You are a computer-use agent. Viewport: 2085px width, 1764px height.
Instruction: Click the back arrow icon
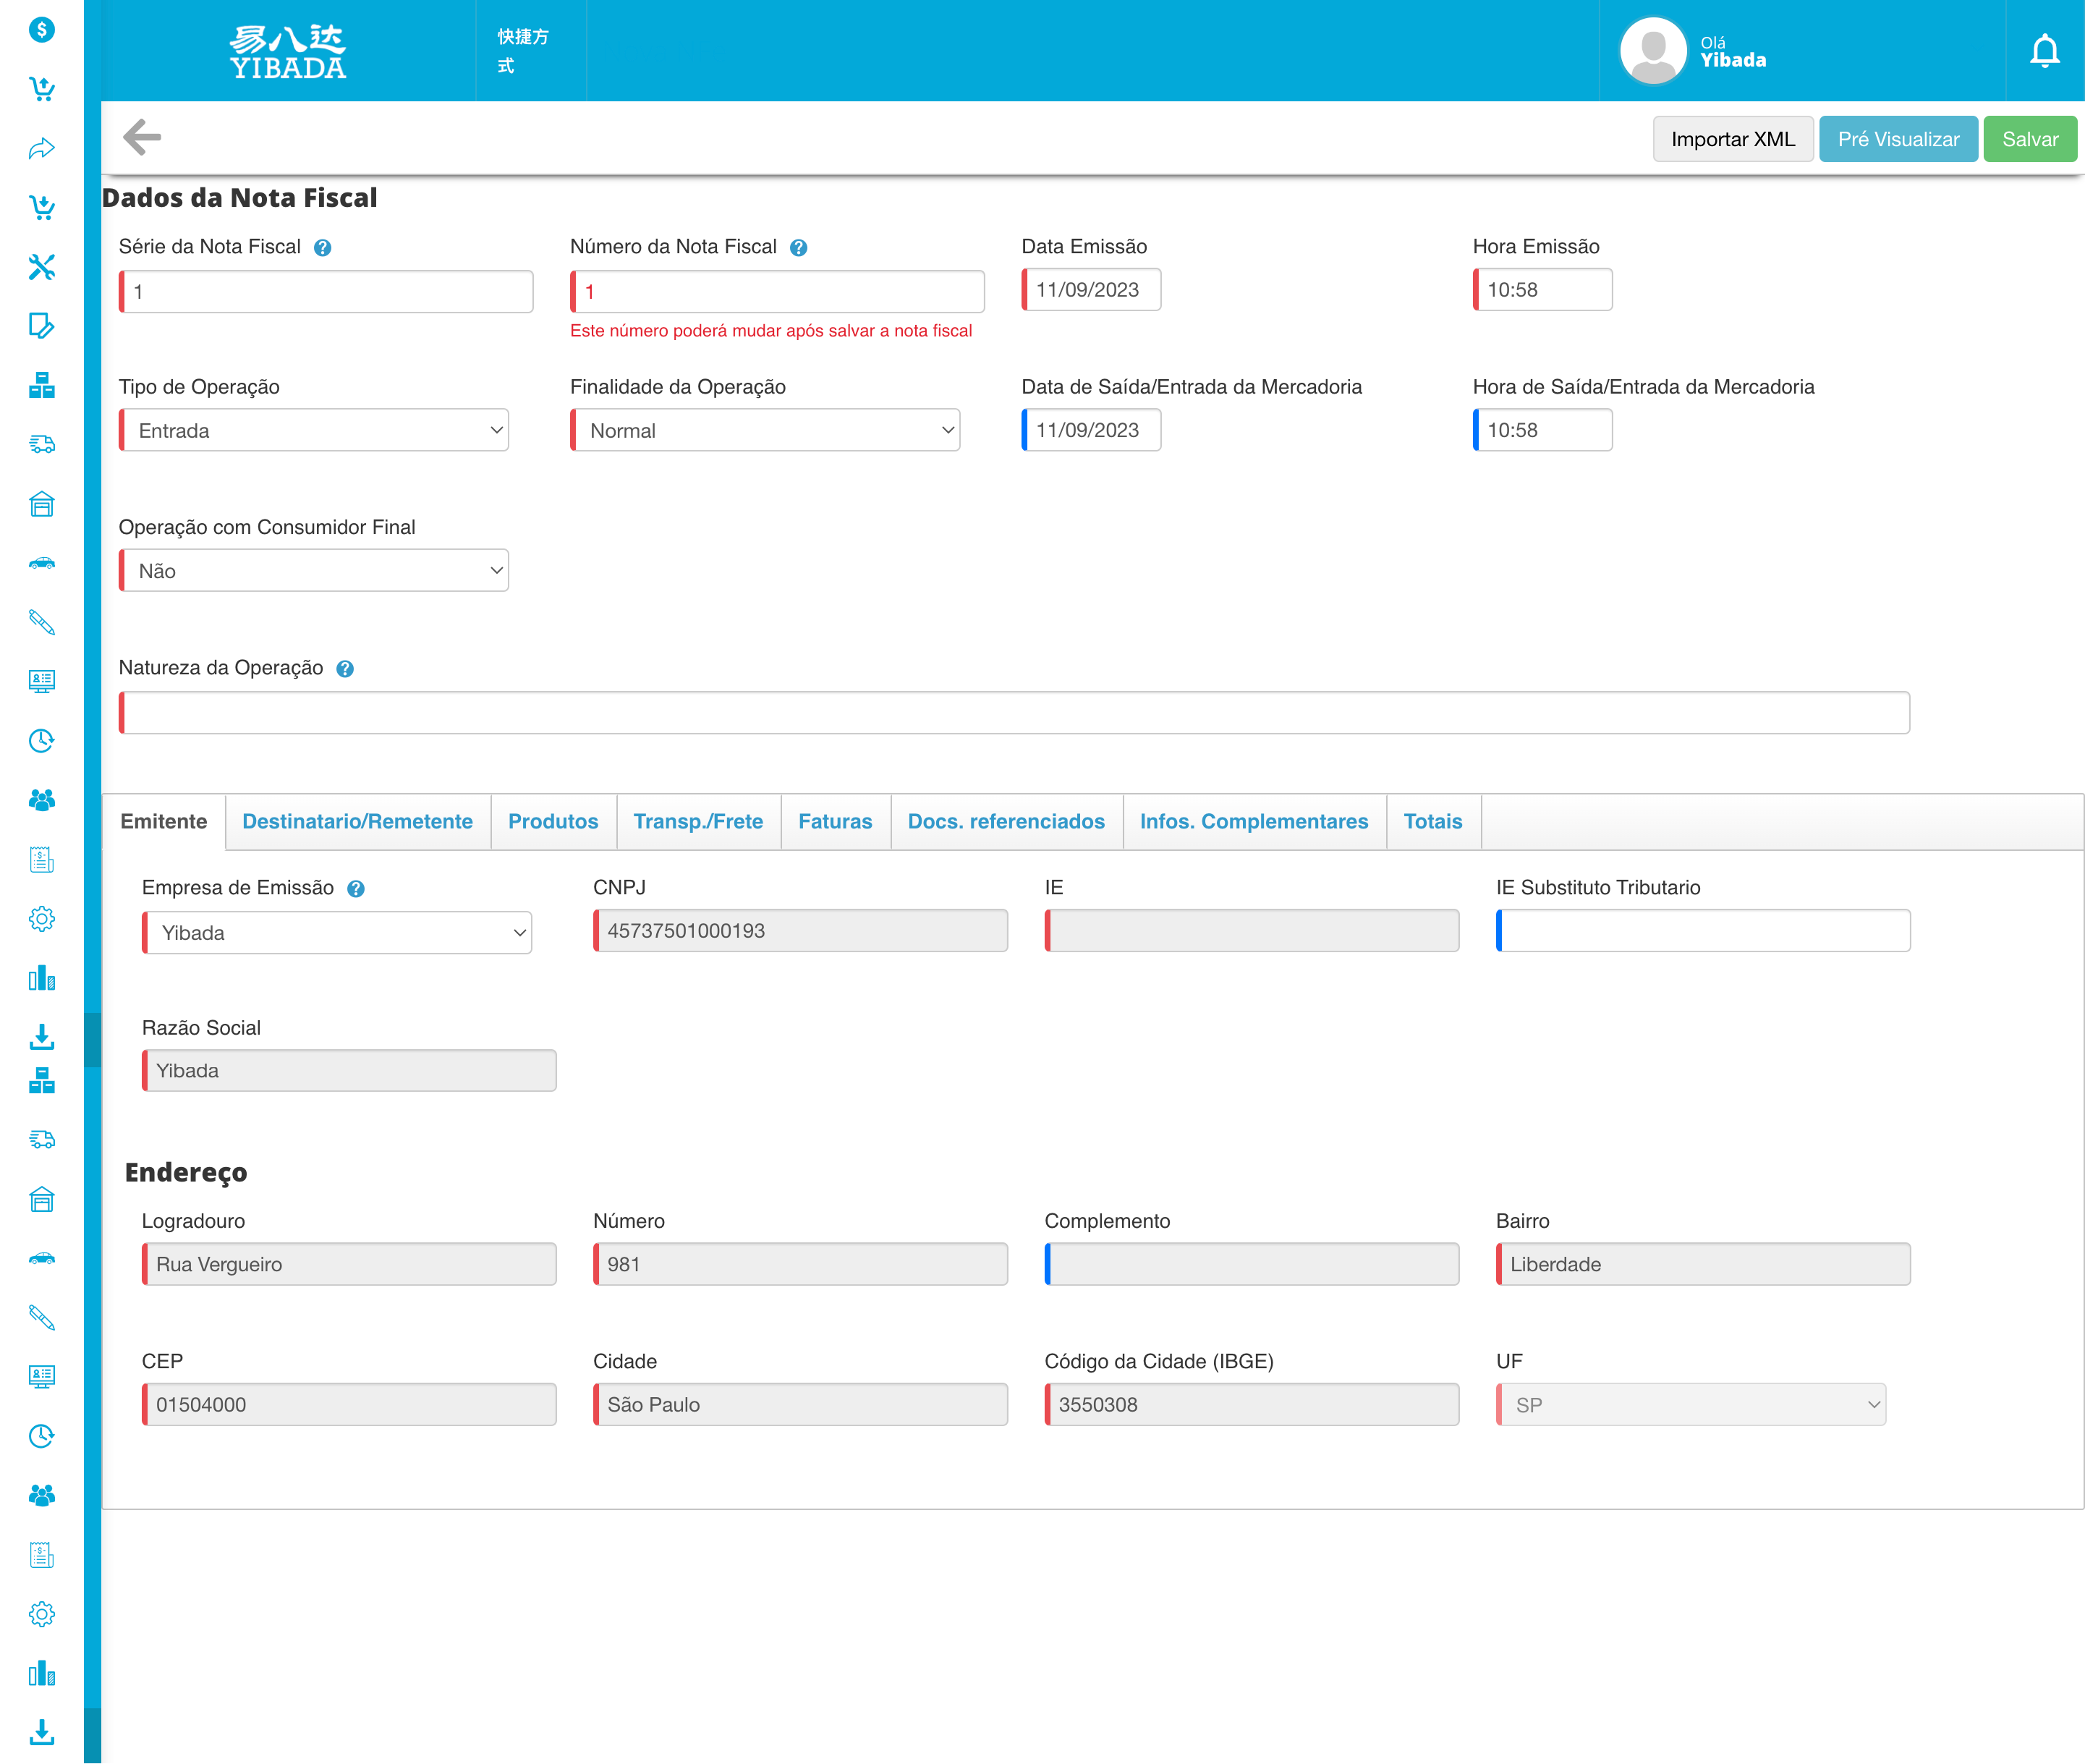click(x=141, y=138)
